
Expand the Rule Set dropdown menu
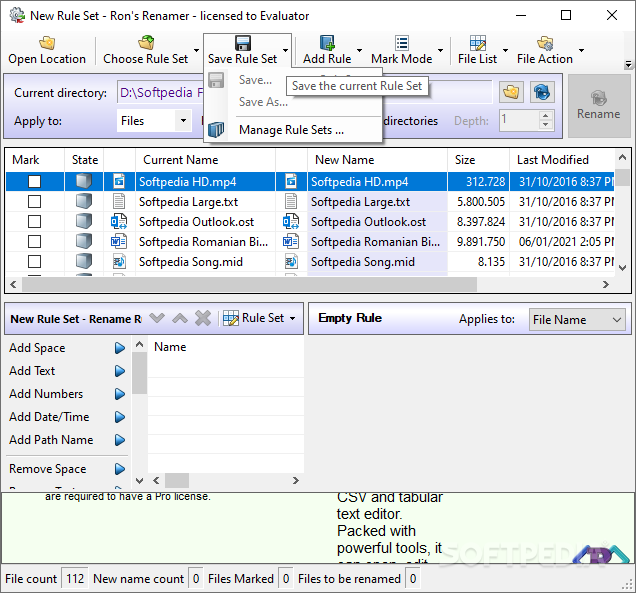pos(292,318)
